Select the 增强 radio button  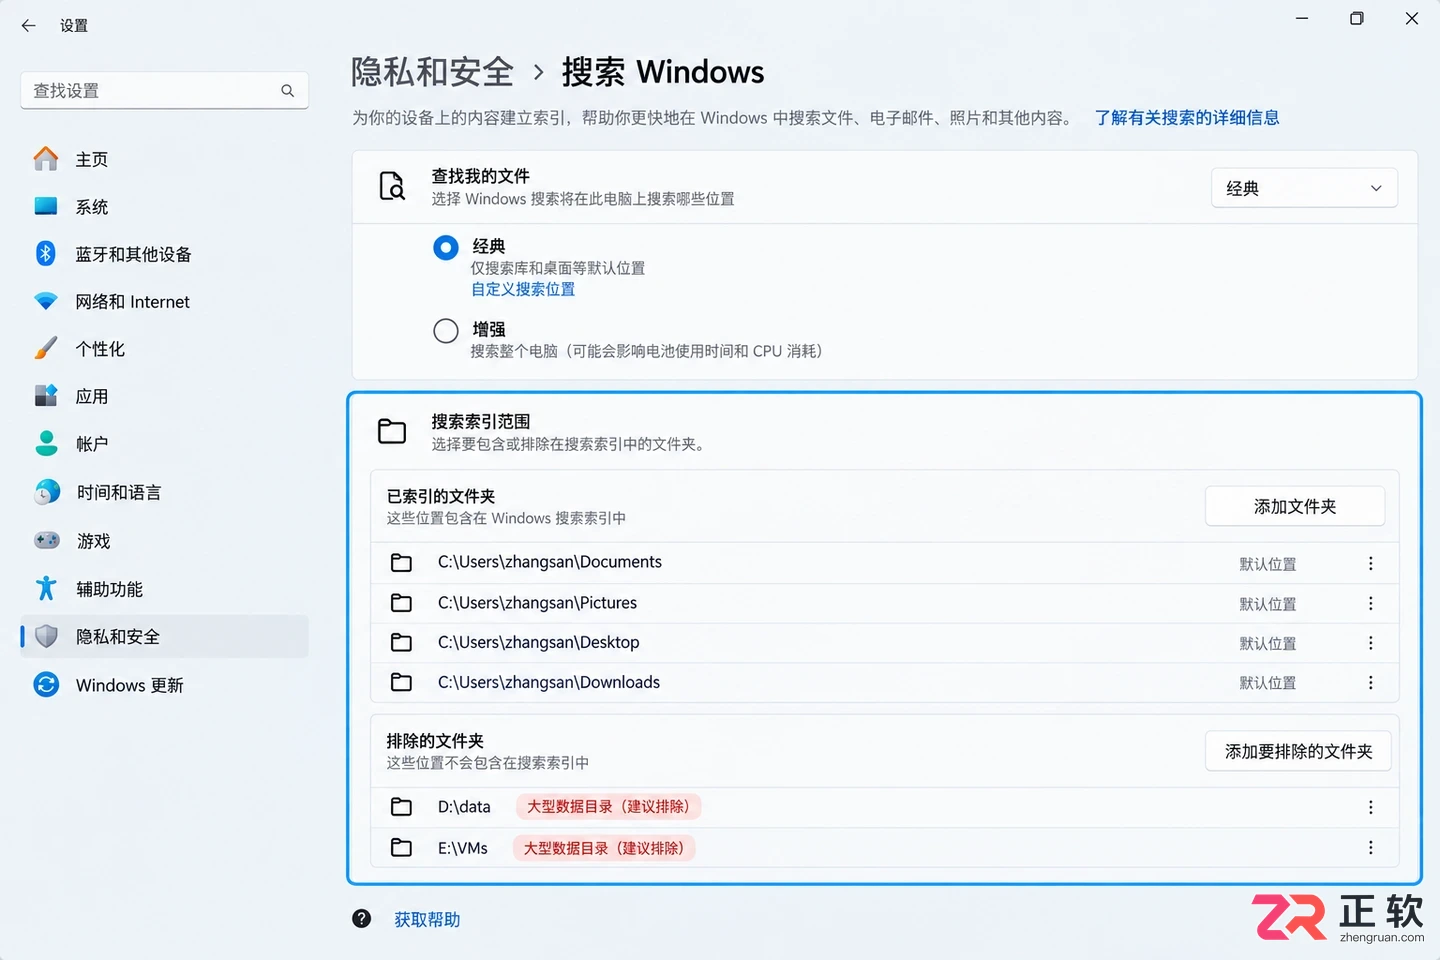pos(446,330)
